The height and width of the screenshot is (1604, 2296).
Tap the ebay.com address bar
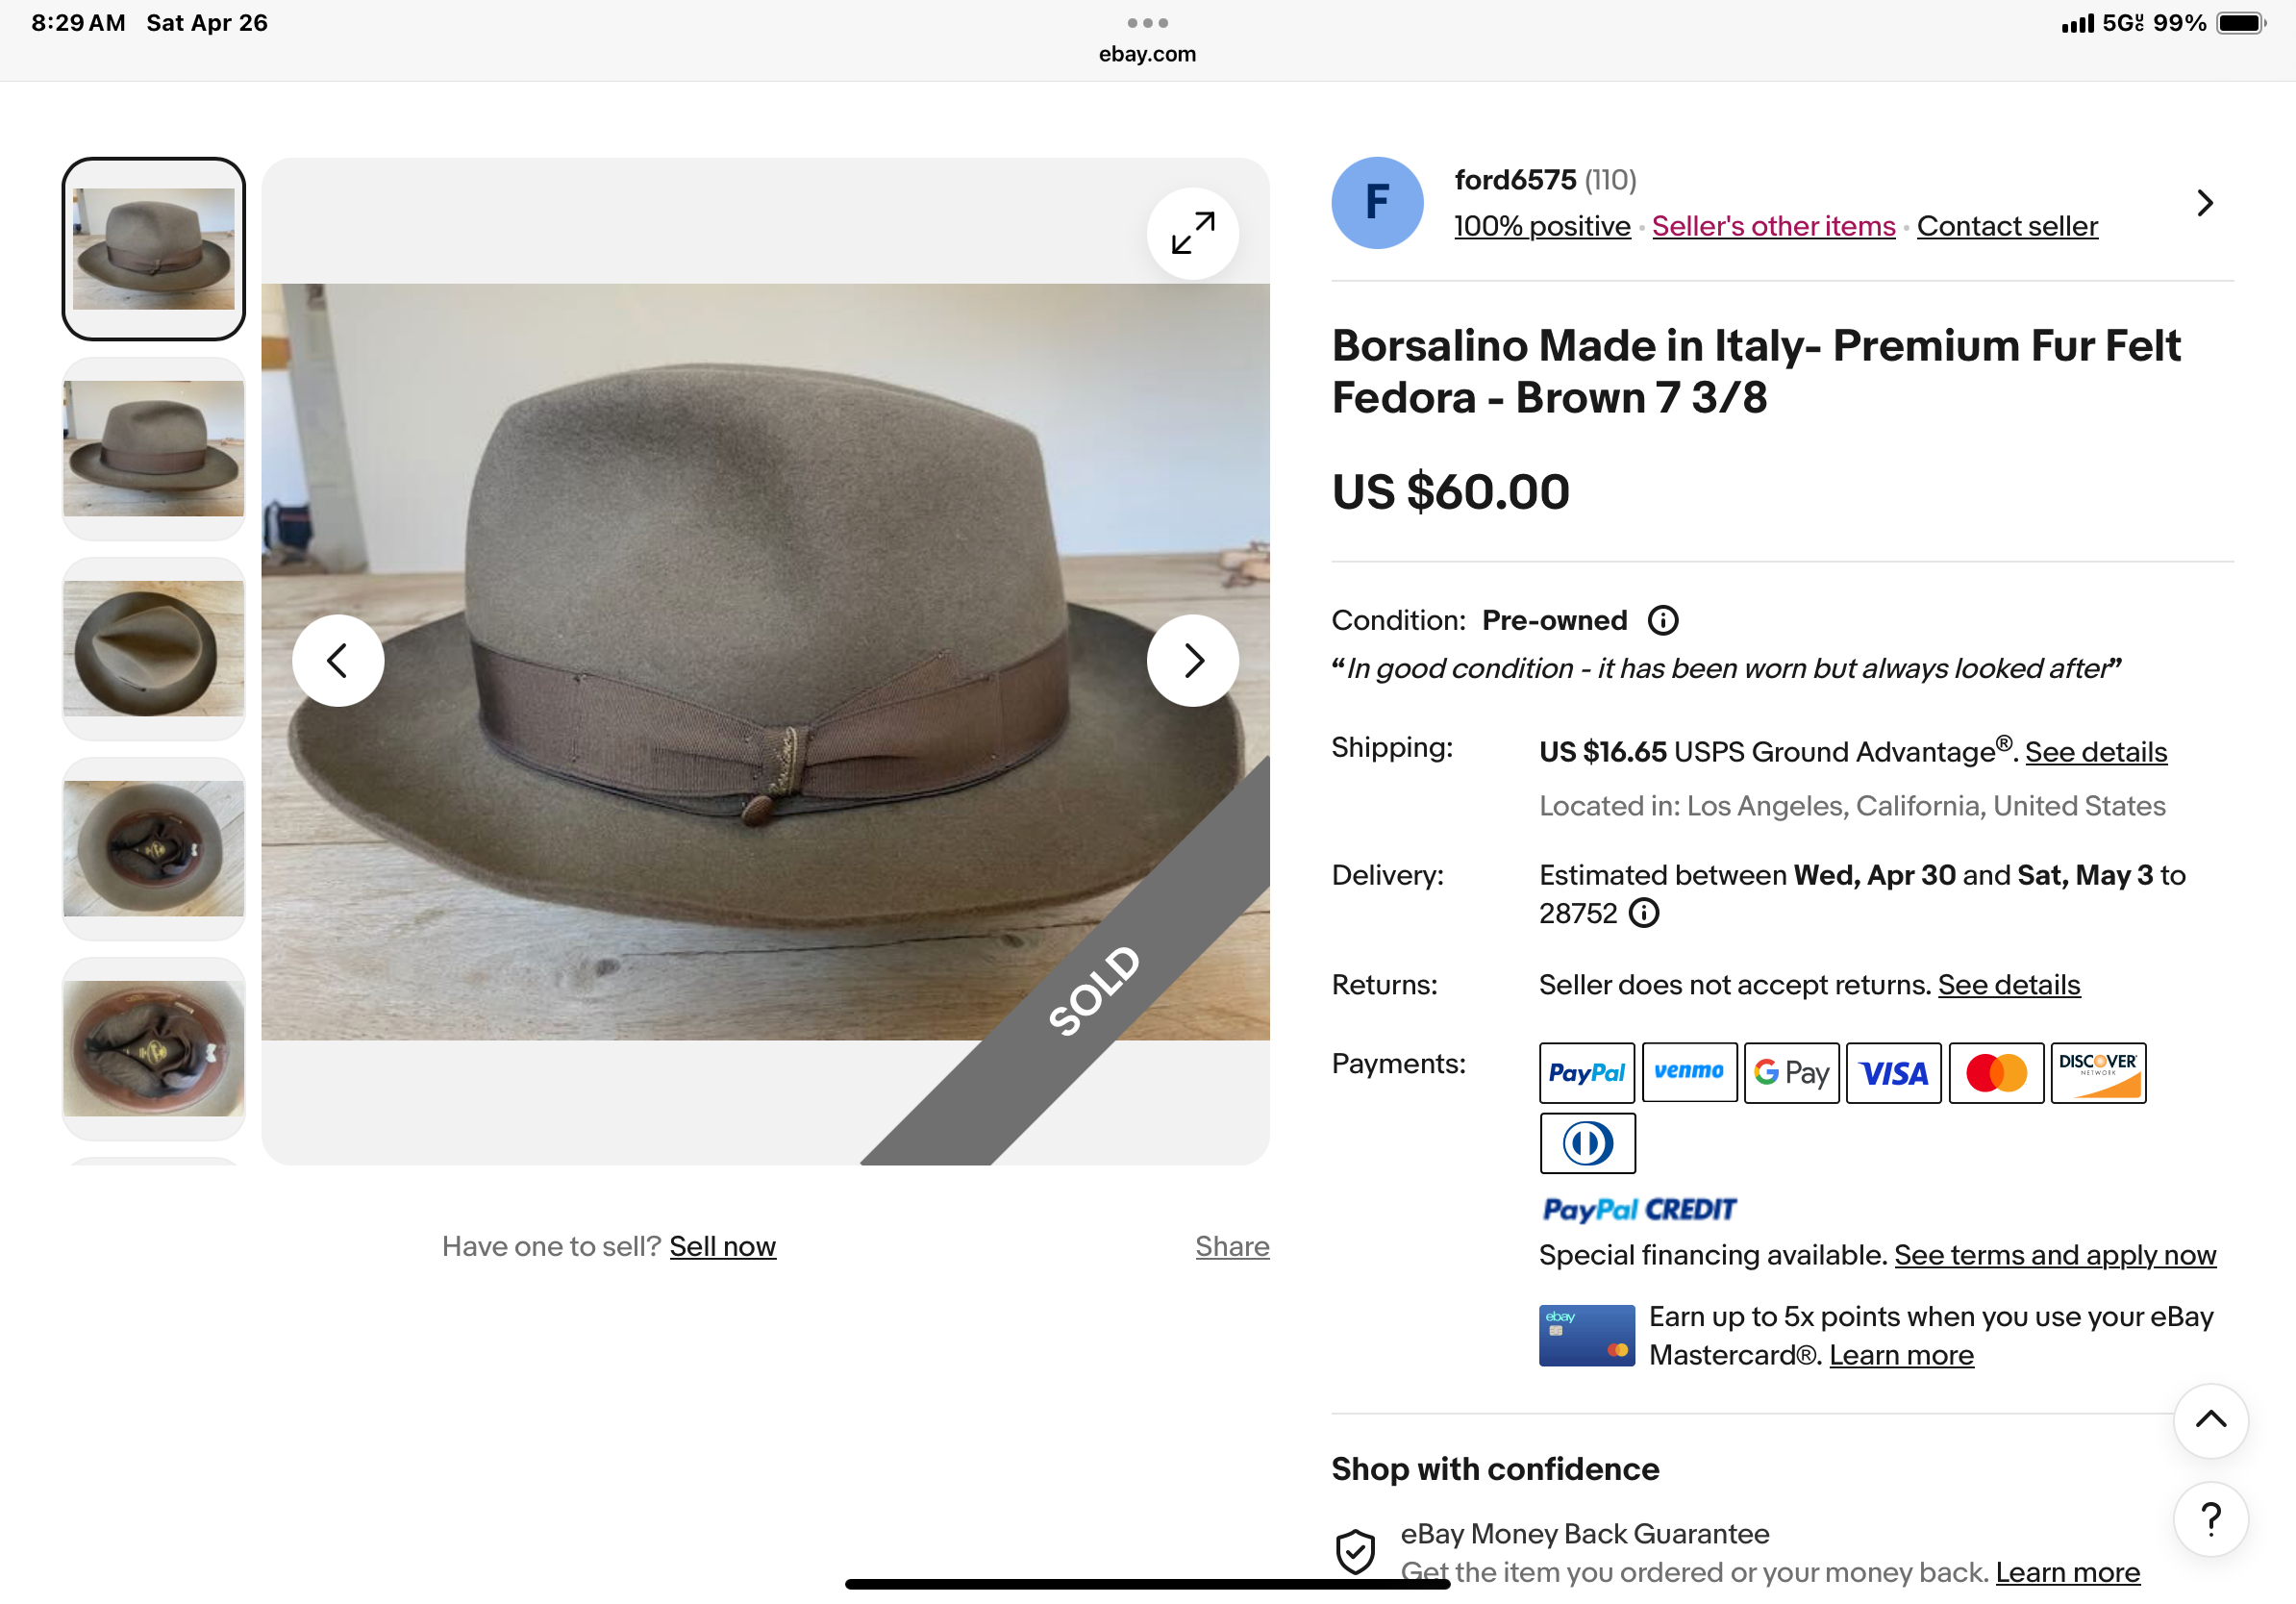pyautogui.click(x=1147, y=54)
